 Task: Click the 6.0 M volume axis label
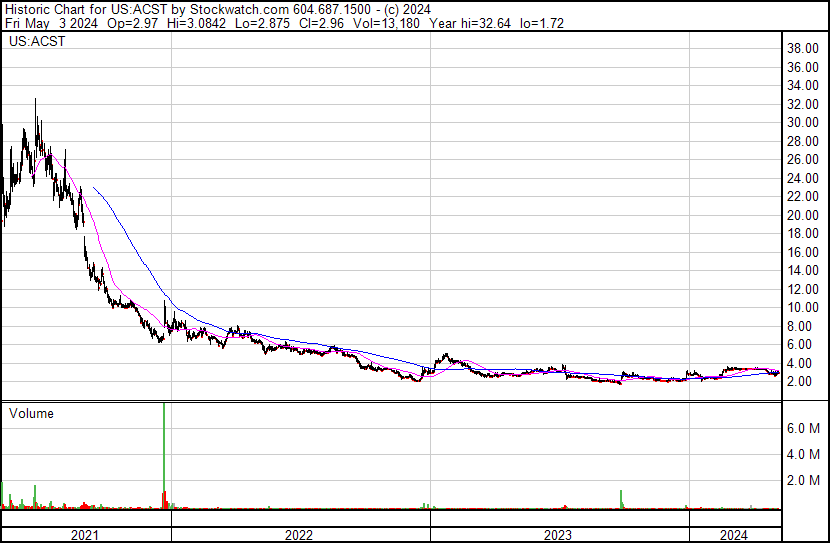(804, 428)
